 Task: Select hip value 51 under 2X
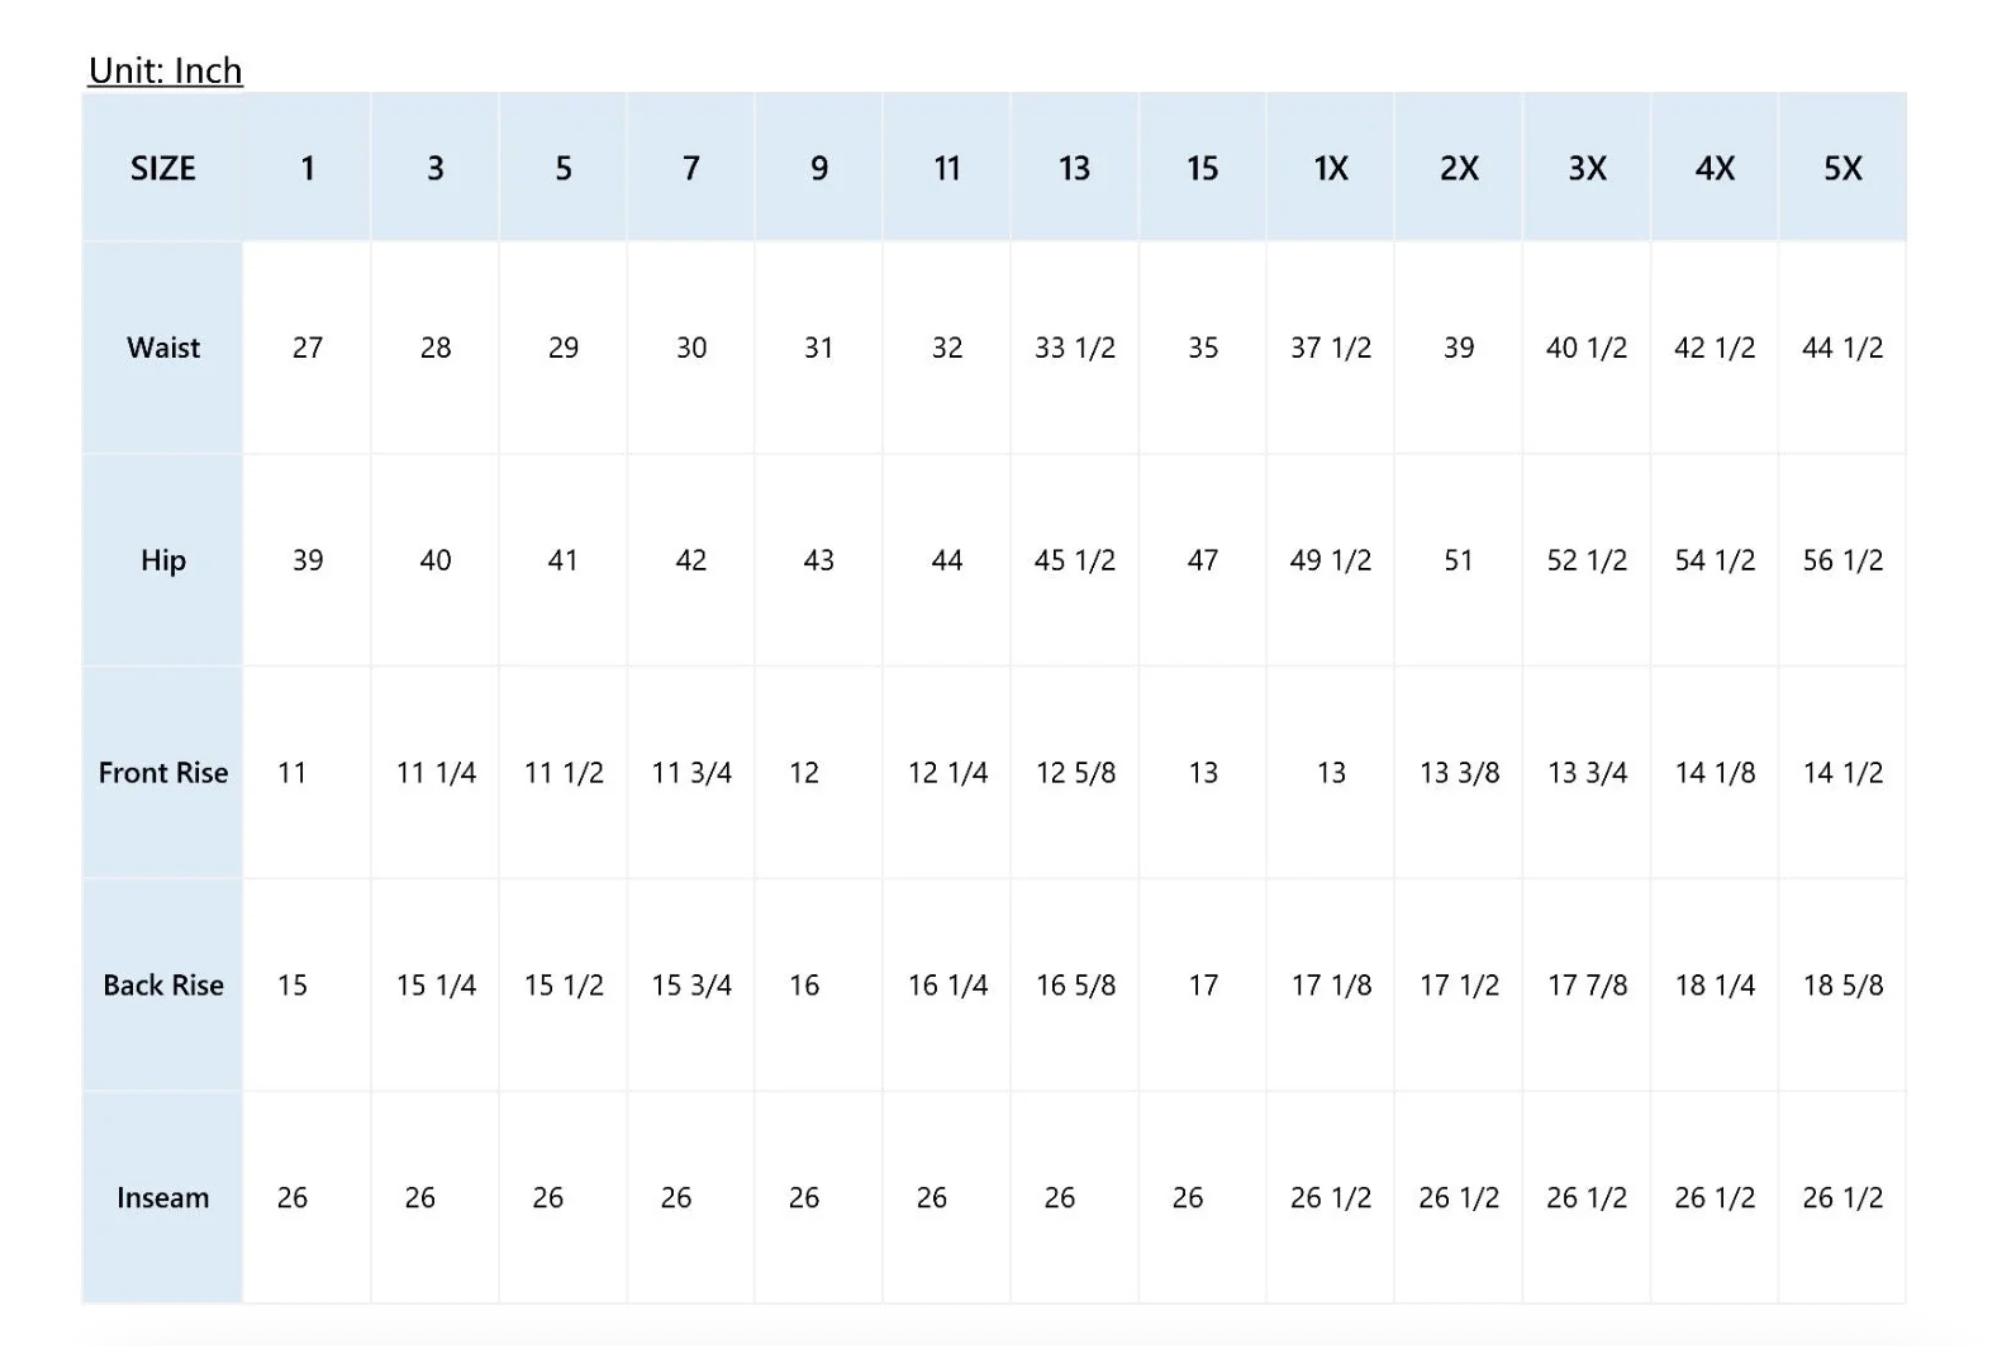[1458, 560]
